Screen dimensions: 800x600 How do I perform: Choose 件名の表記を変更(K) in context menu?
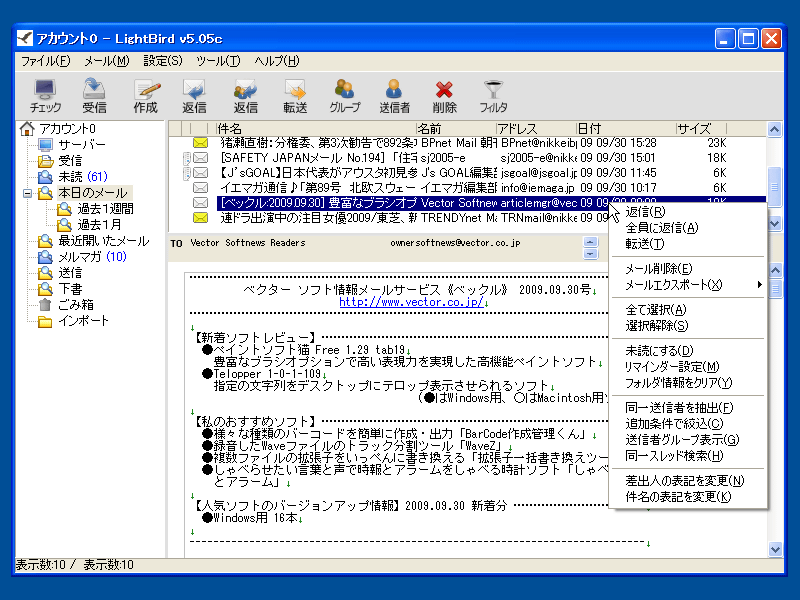pos(688,496)
